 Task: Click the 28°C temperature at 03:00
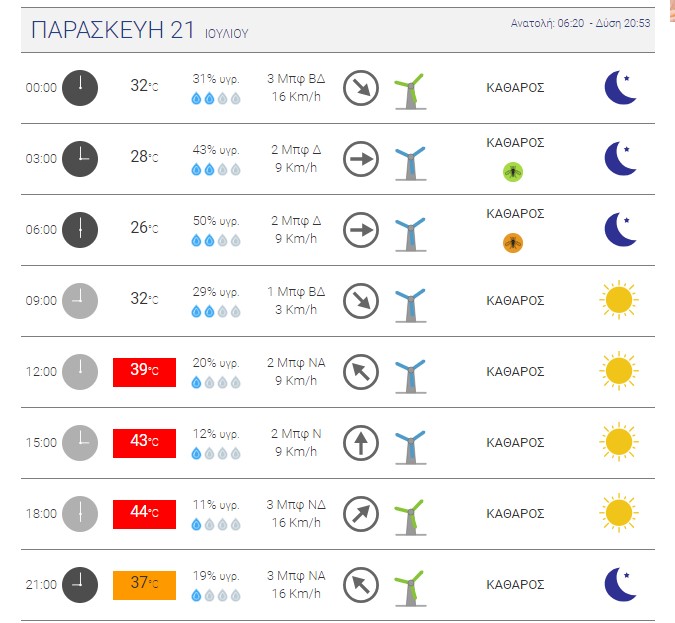(x=144, y=157)
